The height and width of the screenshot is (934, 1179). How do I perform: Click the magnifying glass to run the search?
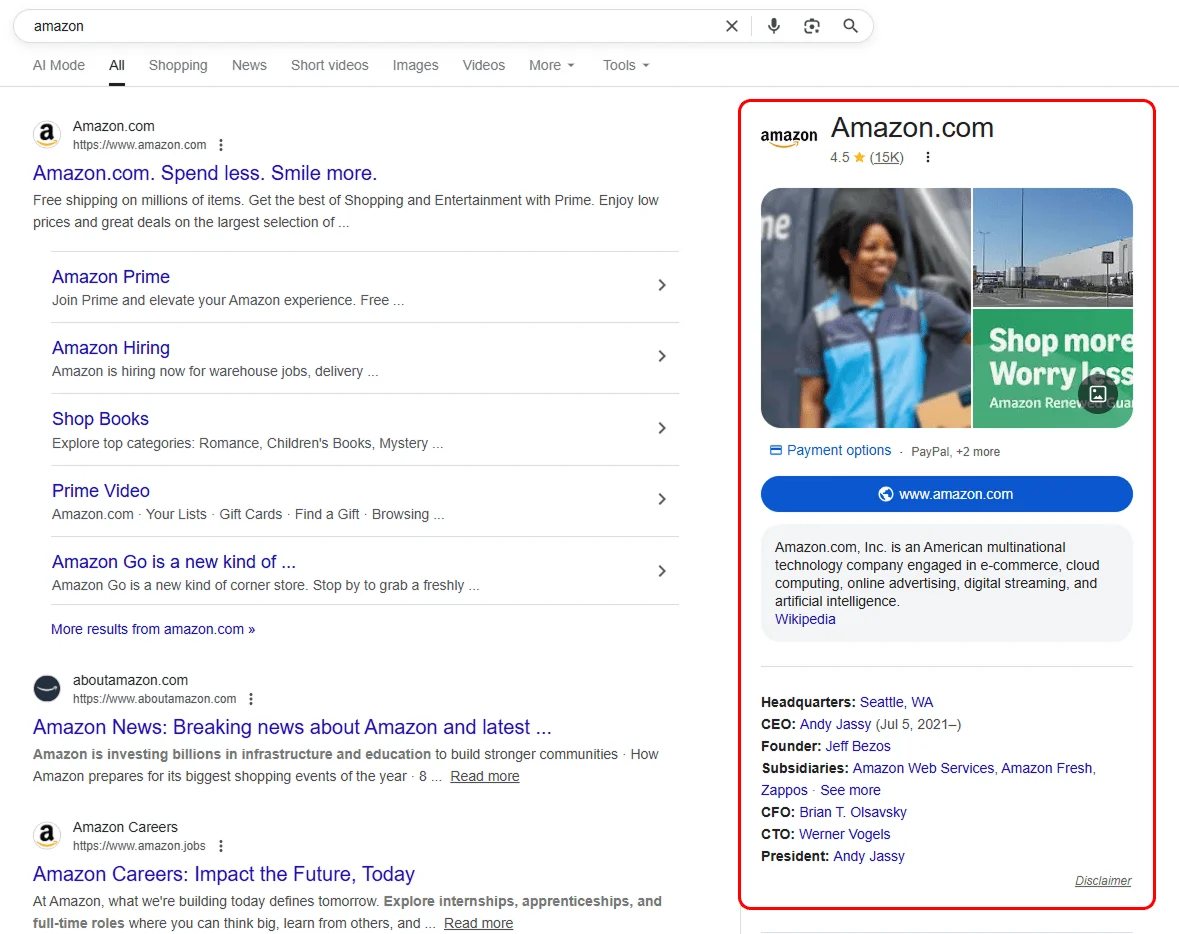(850, 26)
